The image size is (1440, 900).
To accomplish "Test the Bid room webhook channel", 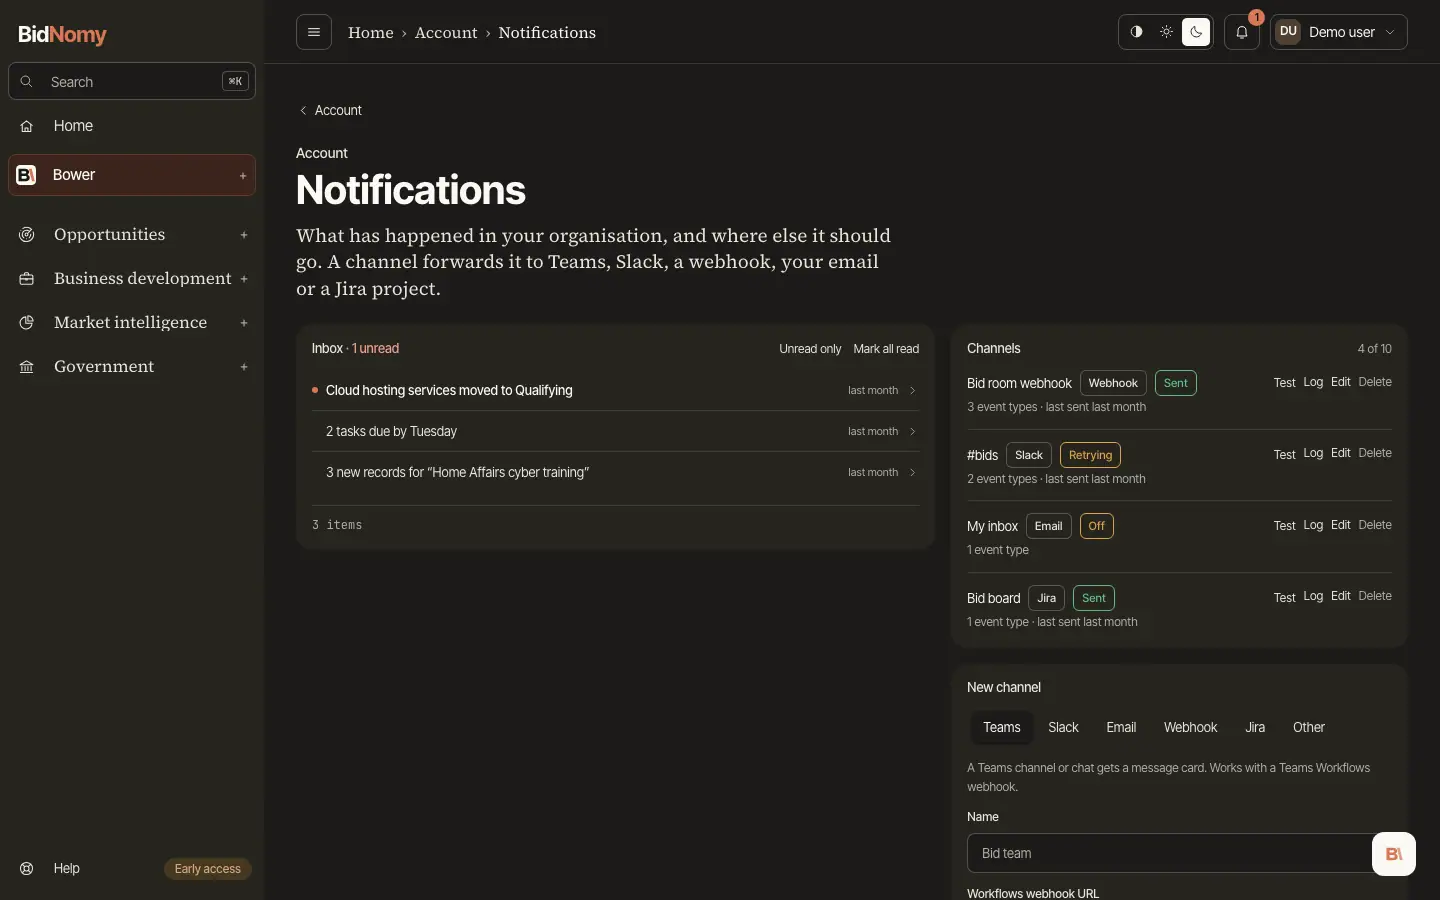I will [x=1284, y=383].
